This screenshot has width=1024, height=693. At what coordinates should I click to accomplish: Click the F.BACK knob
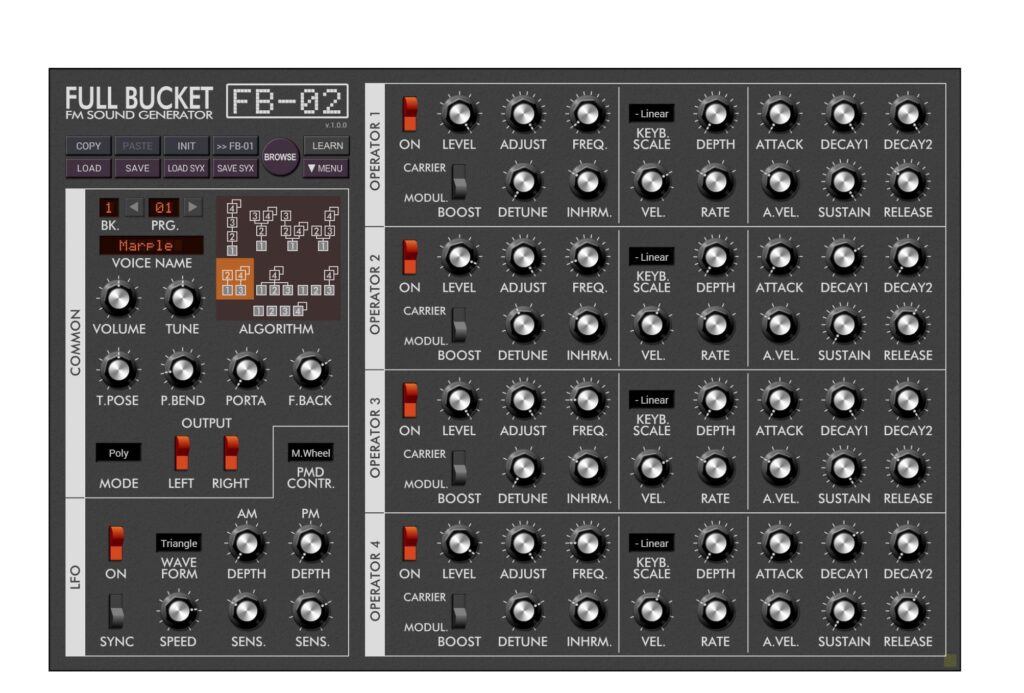pos(310,371)
